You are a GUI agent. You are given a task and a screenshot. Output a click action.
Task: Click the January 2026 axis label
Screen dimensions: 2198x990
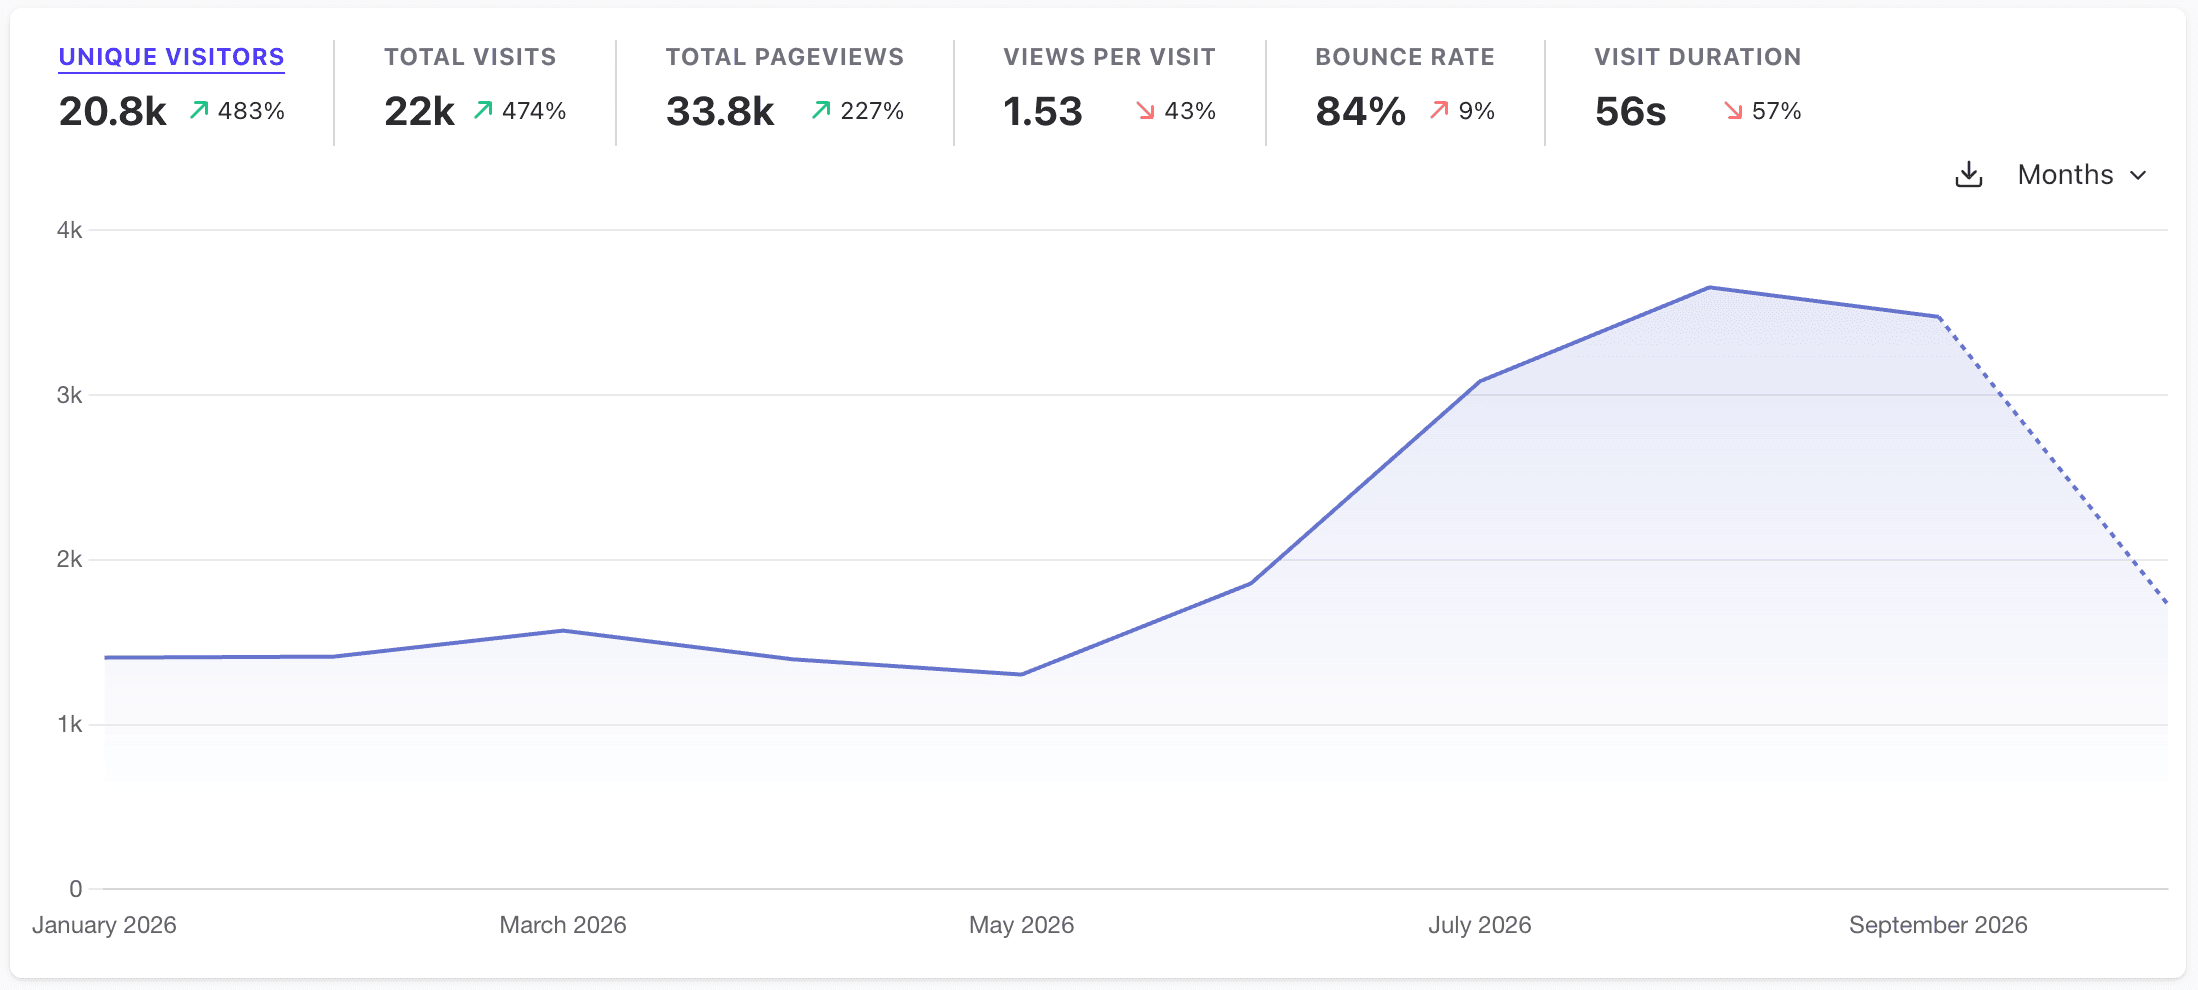[x=104, y=925]
